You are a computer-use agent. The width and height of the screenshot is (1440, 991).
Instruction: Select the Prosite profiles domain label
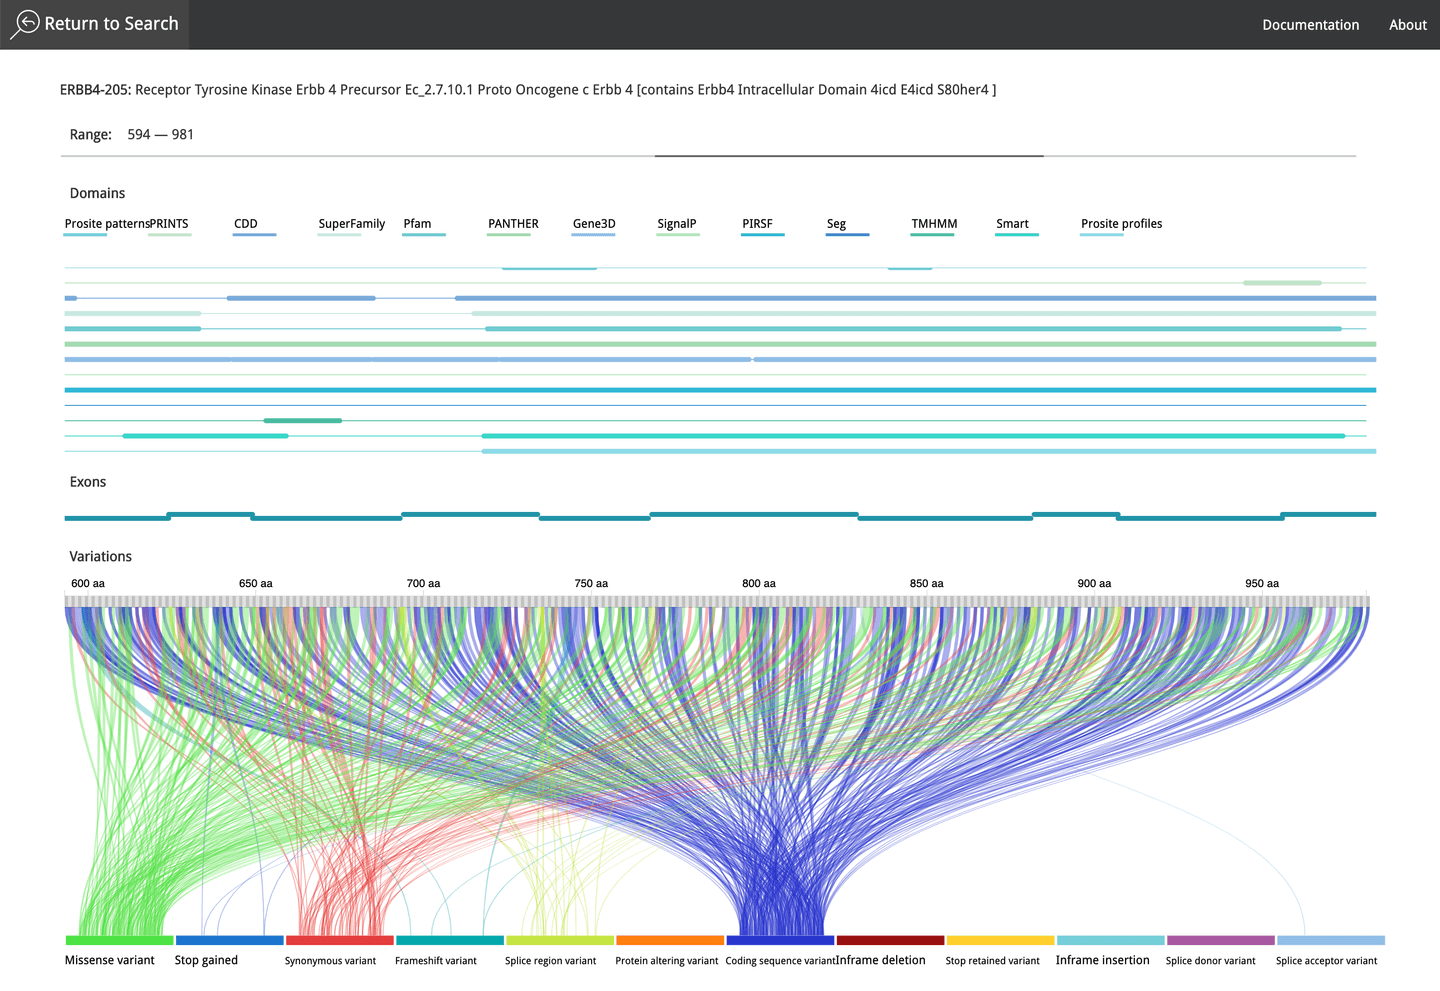point(1121,224)
